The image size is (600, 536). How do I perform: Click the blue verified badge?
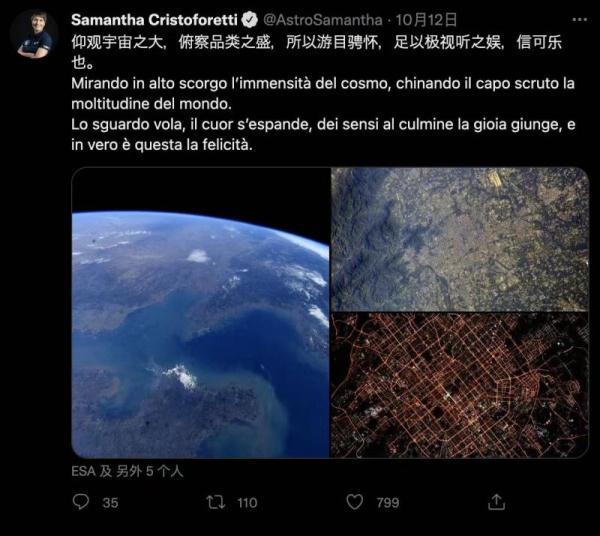point(250,20)
